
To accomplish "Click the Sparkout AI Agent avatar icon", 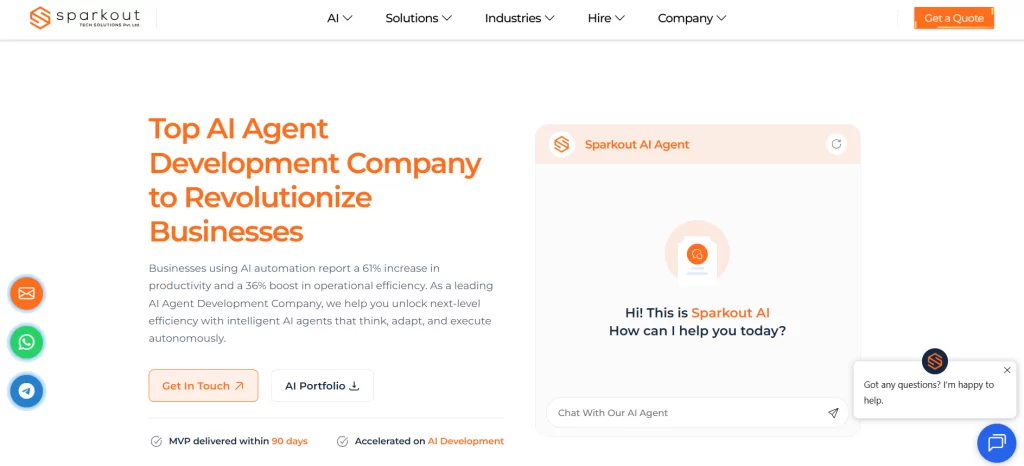I will point(562,144).
